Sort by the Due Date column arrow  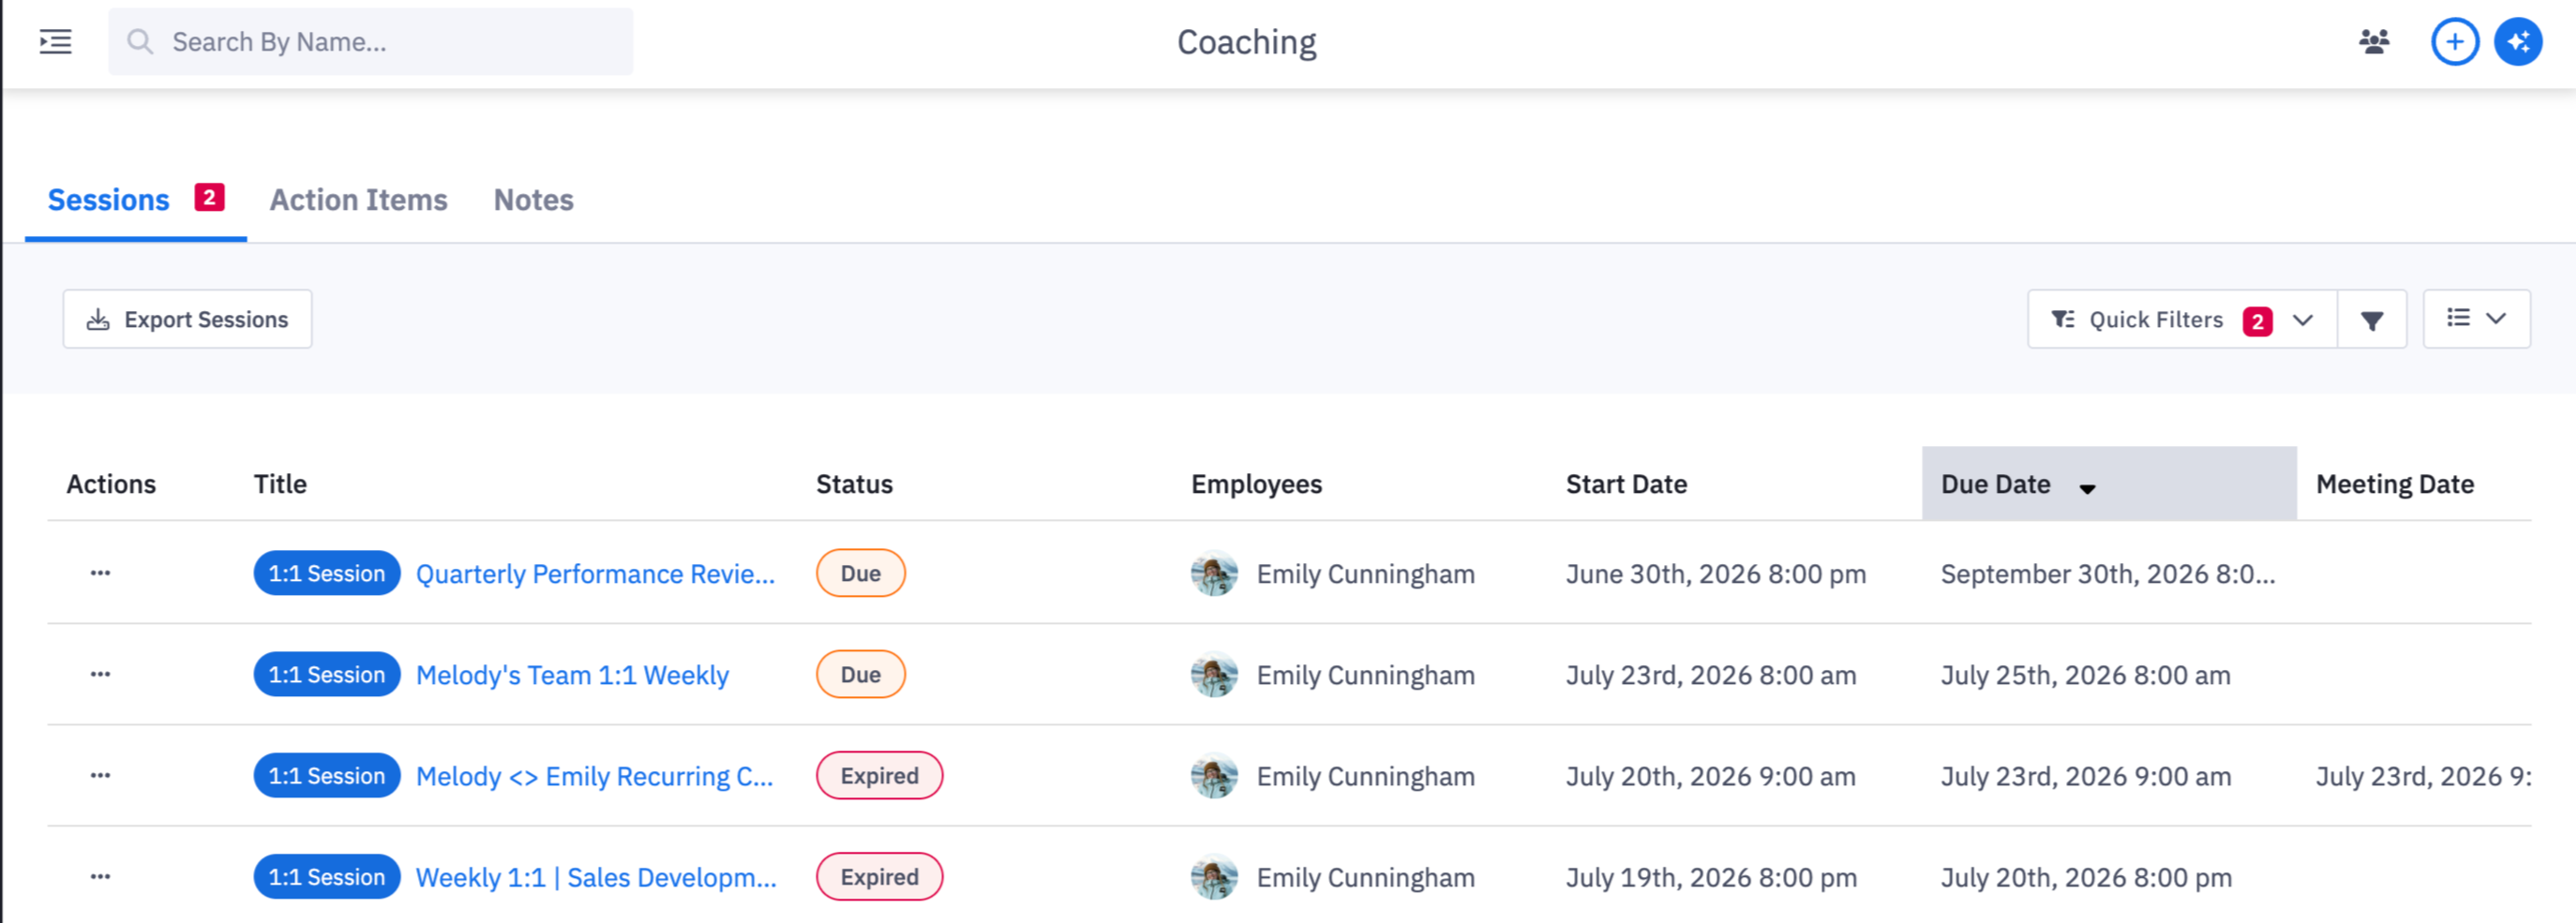click(x=2087, y=488)
